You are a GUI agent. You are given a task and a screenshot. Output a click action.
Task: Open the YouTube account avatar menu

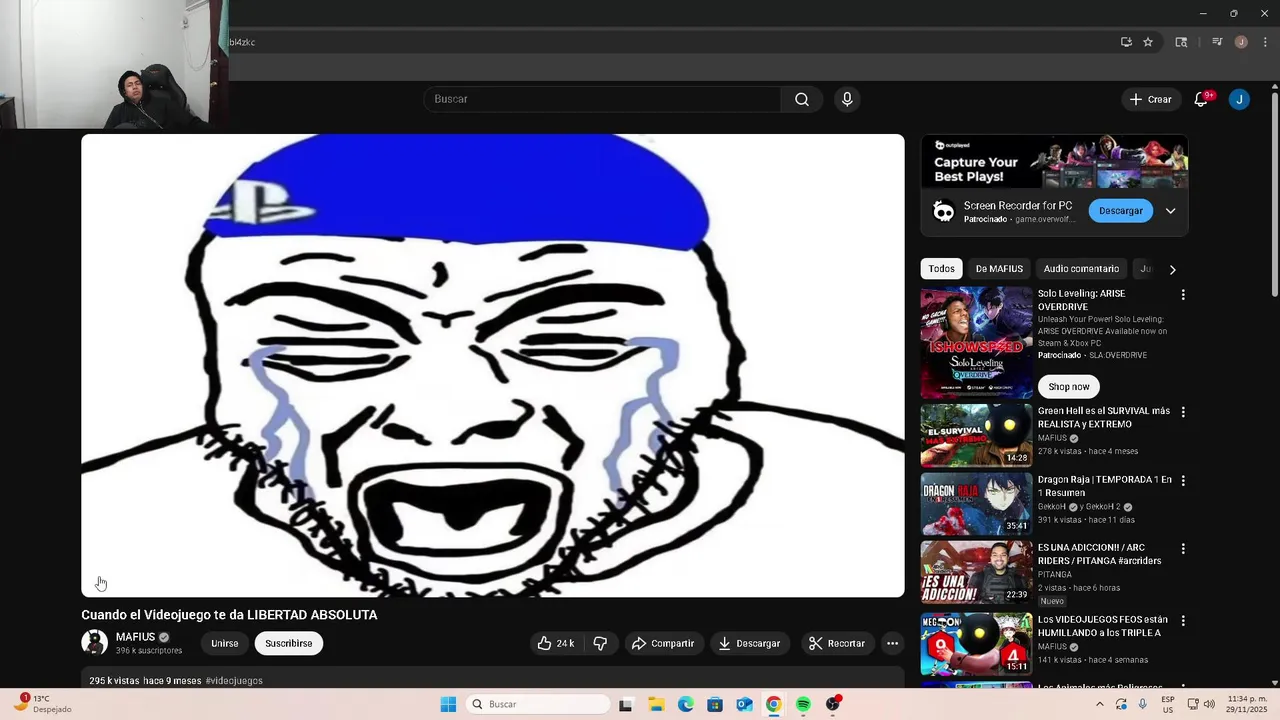tap(1239, 99)
